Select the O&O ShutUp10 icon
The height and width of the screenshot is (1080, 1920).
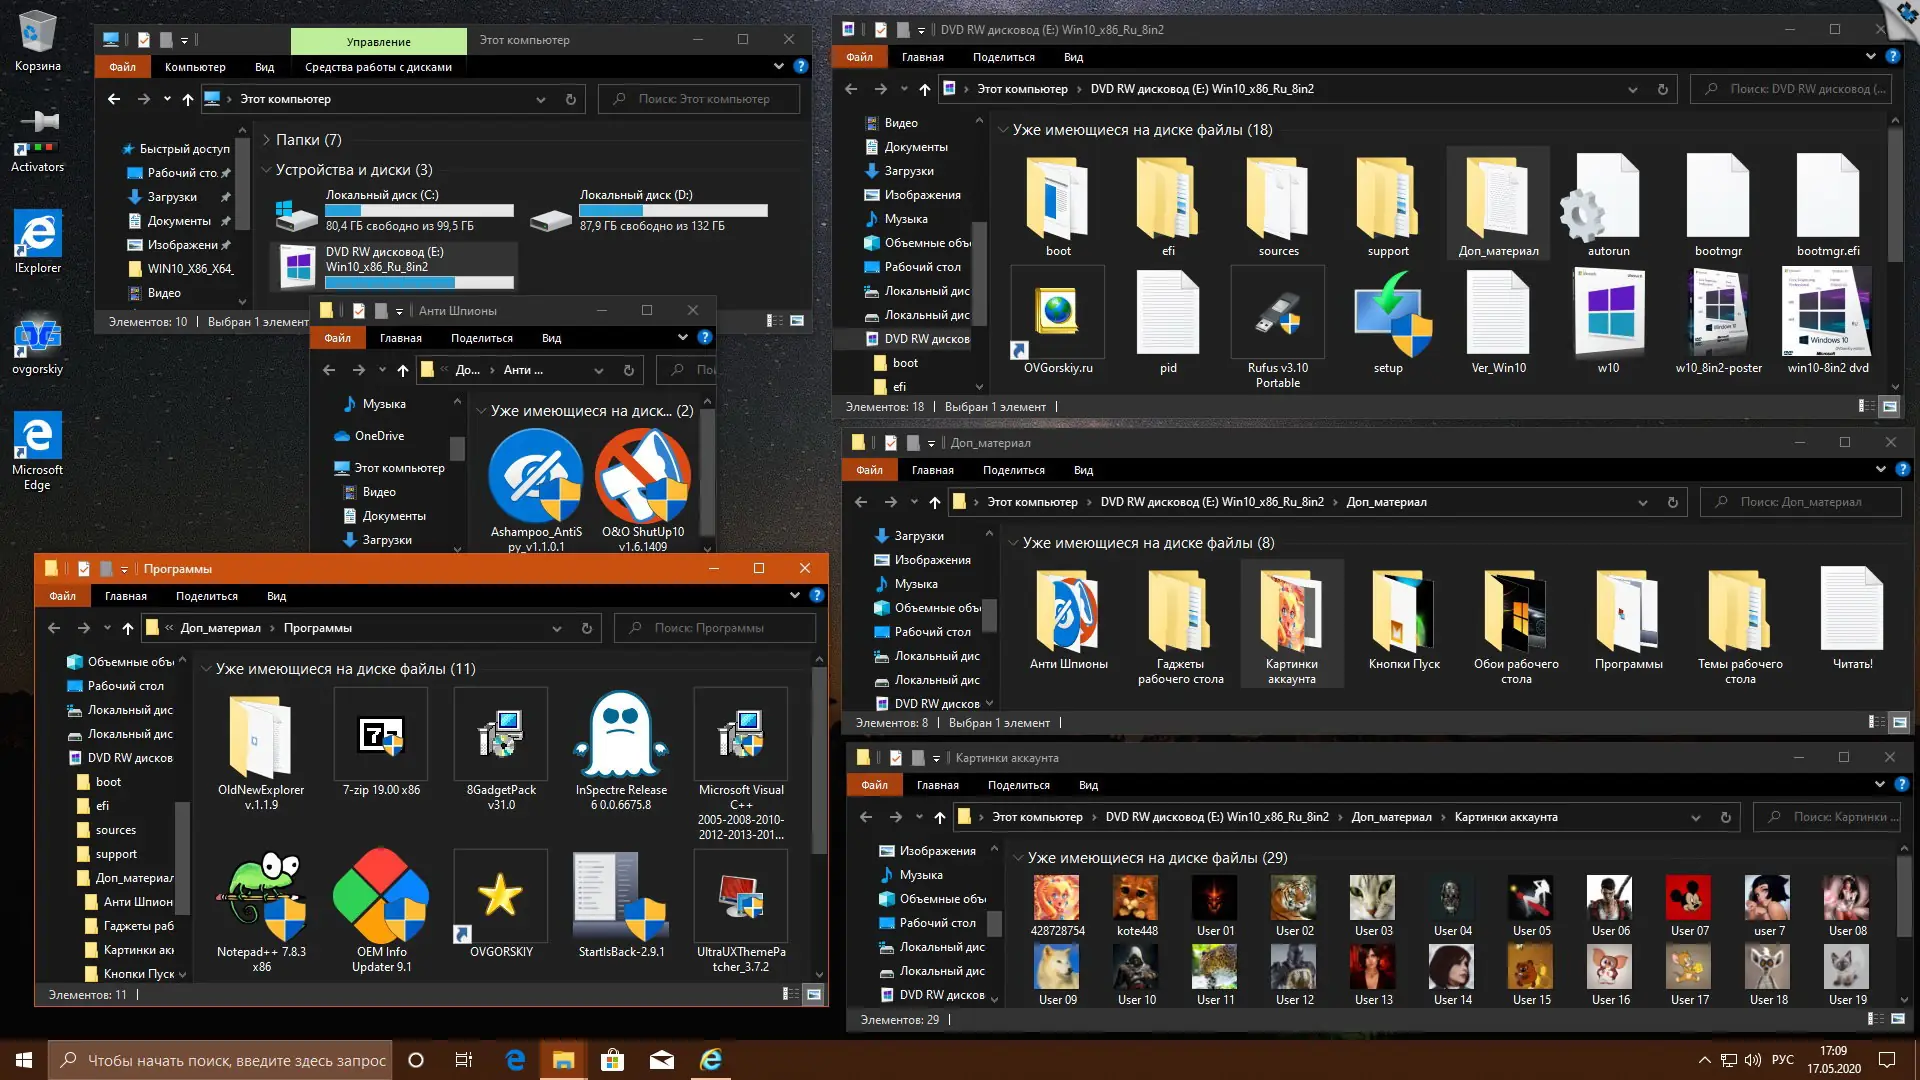click(x=643, y=475)
